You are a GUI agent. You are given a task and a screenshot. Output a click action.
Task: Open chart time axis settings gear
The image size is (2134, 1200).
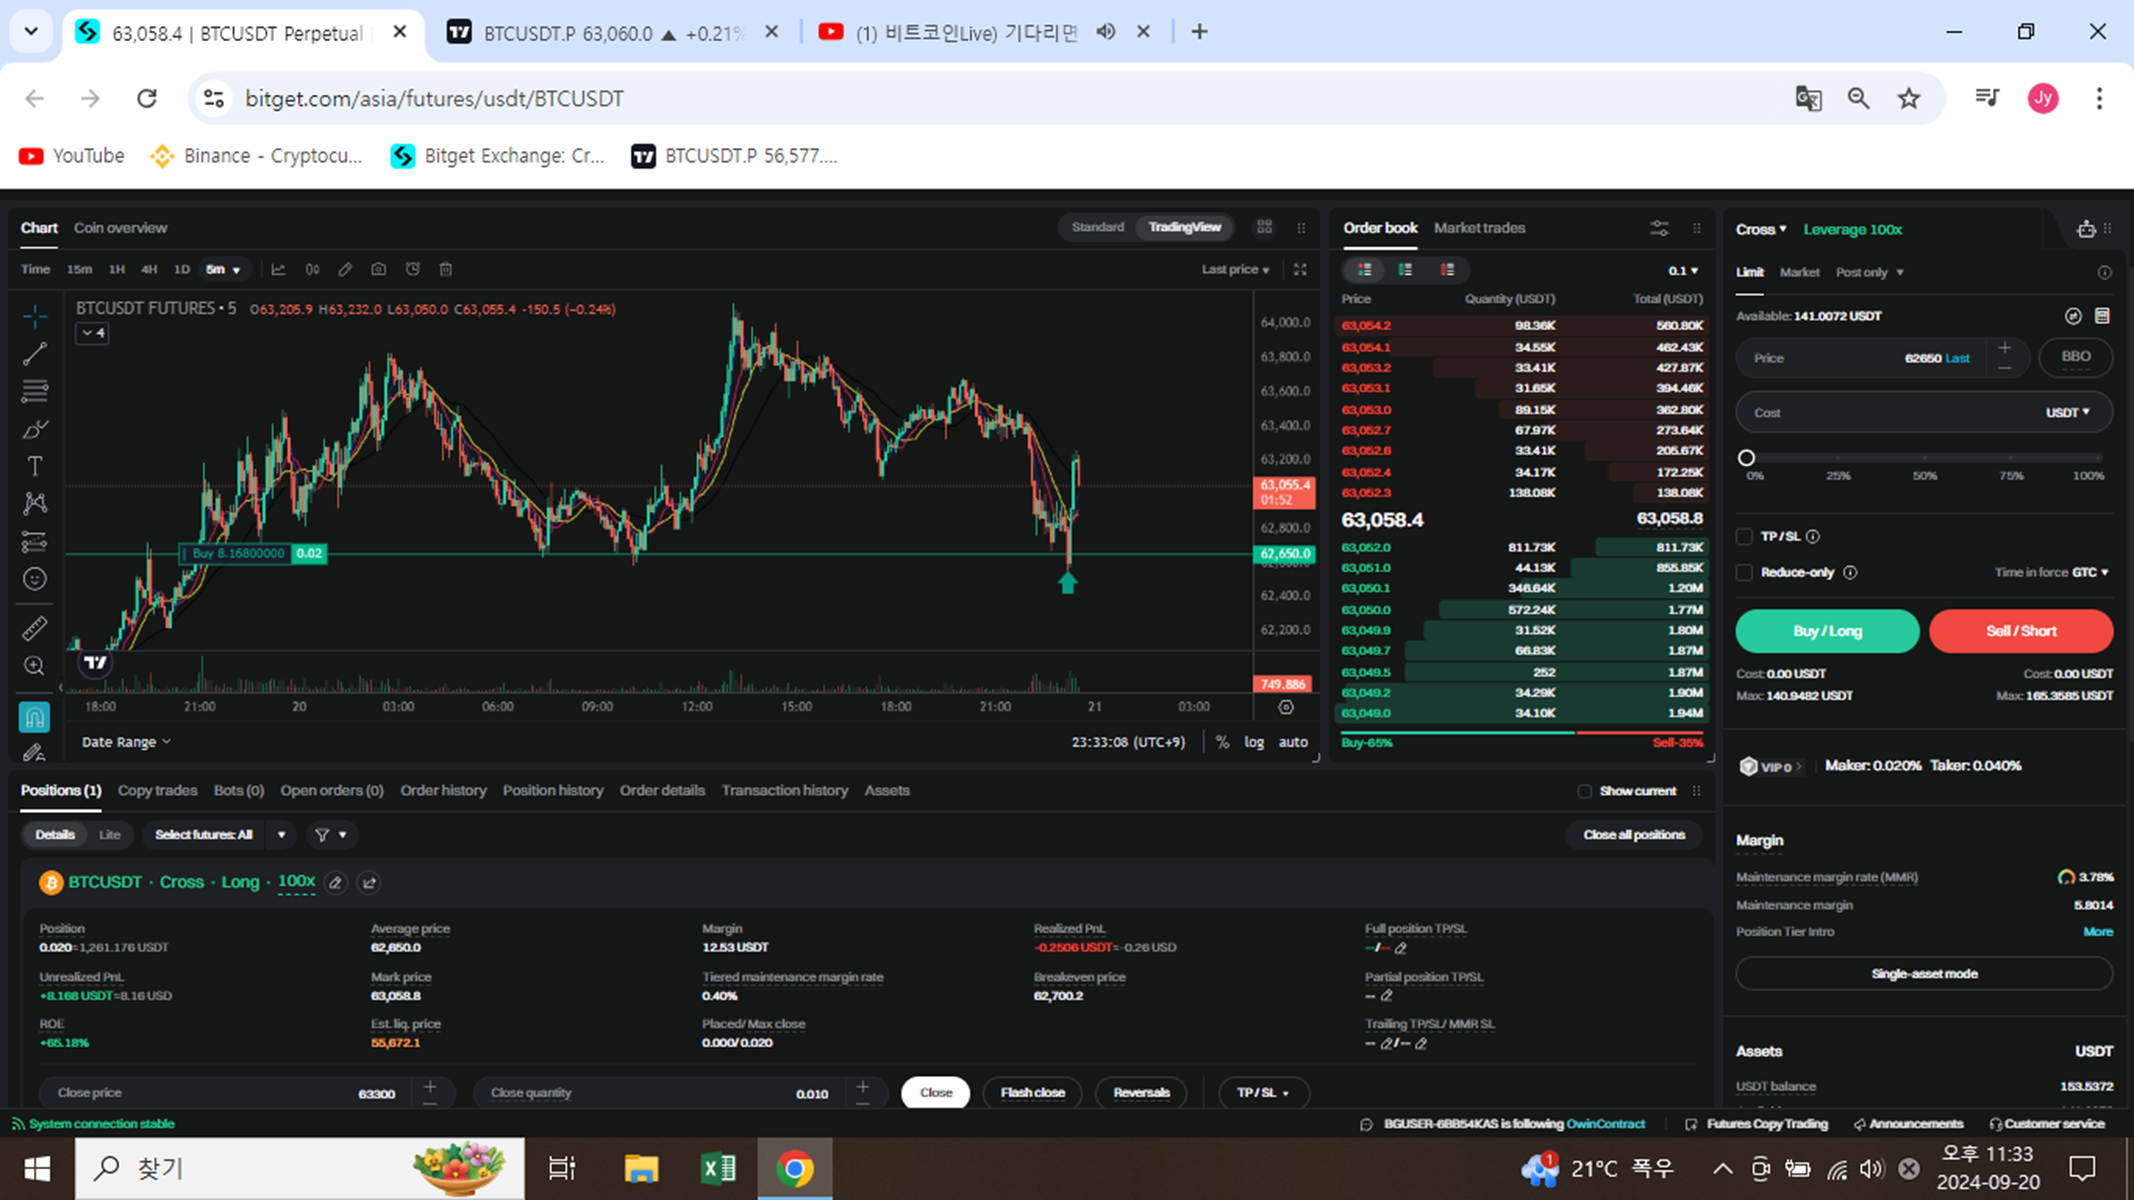tap(1286, 707)
